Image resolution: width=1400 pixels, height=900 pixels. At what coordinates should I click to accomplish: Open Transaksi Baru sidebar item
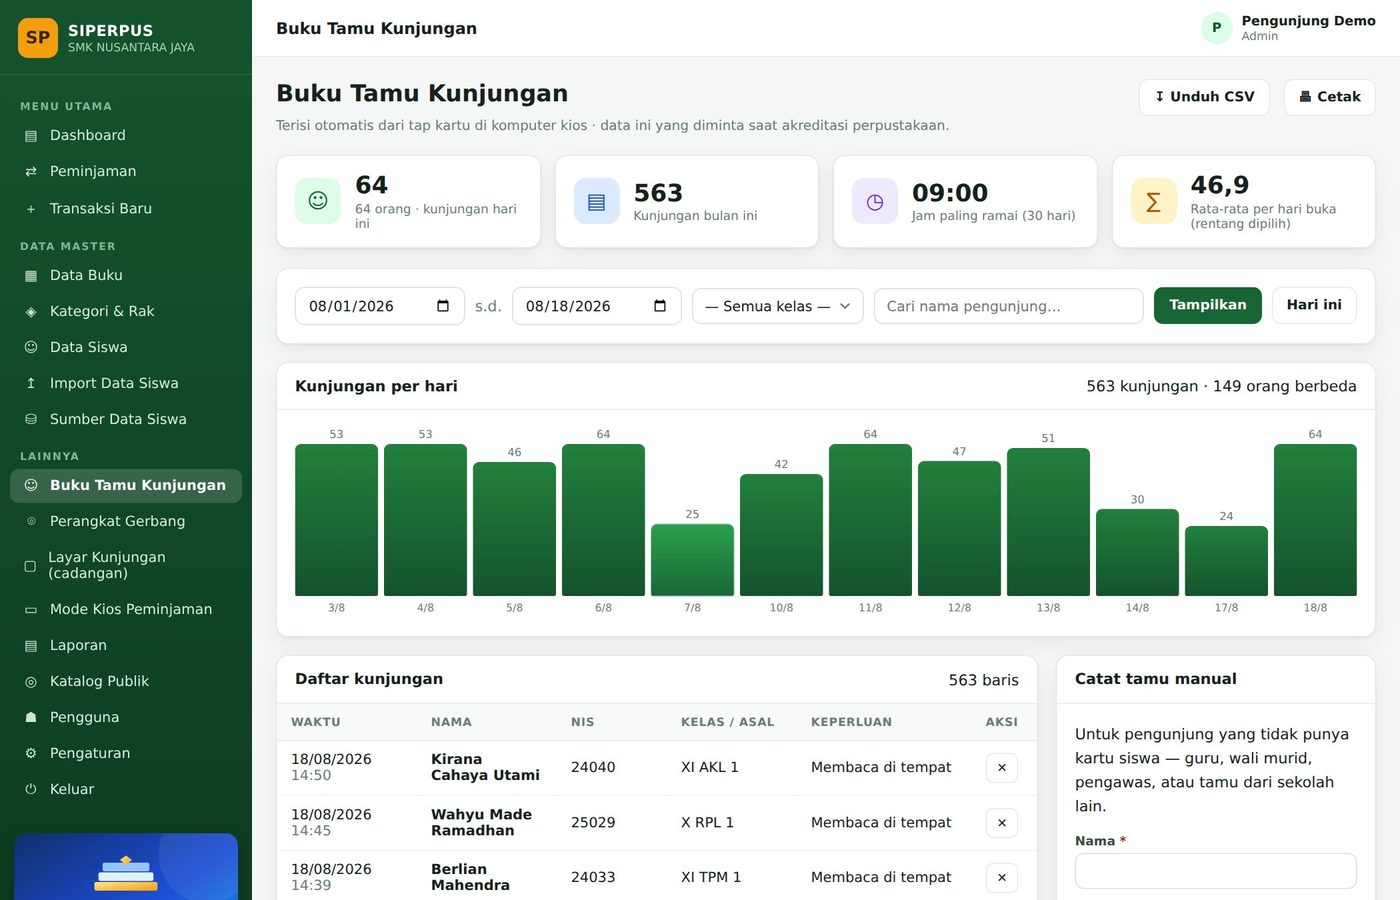(126, 208)
